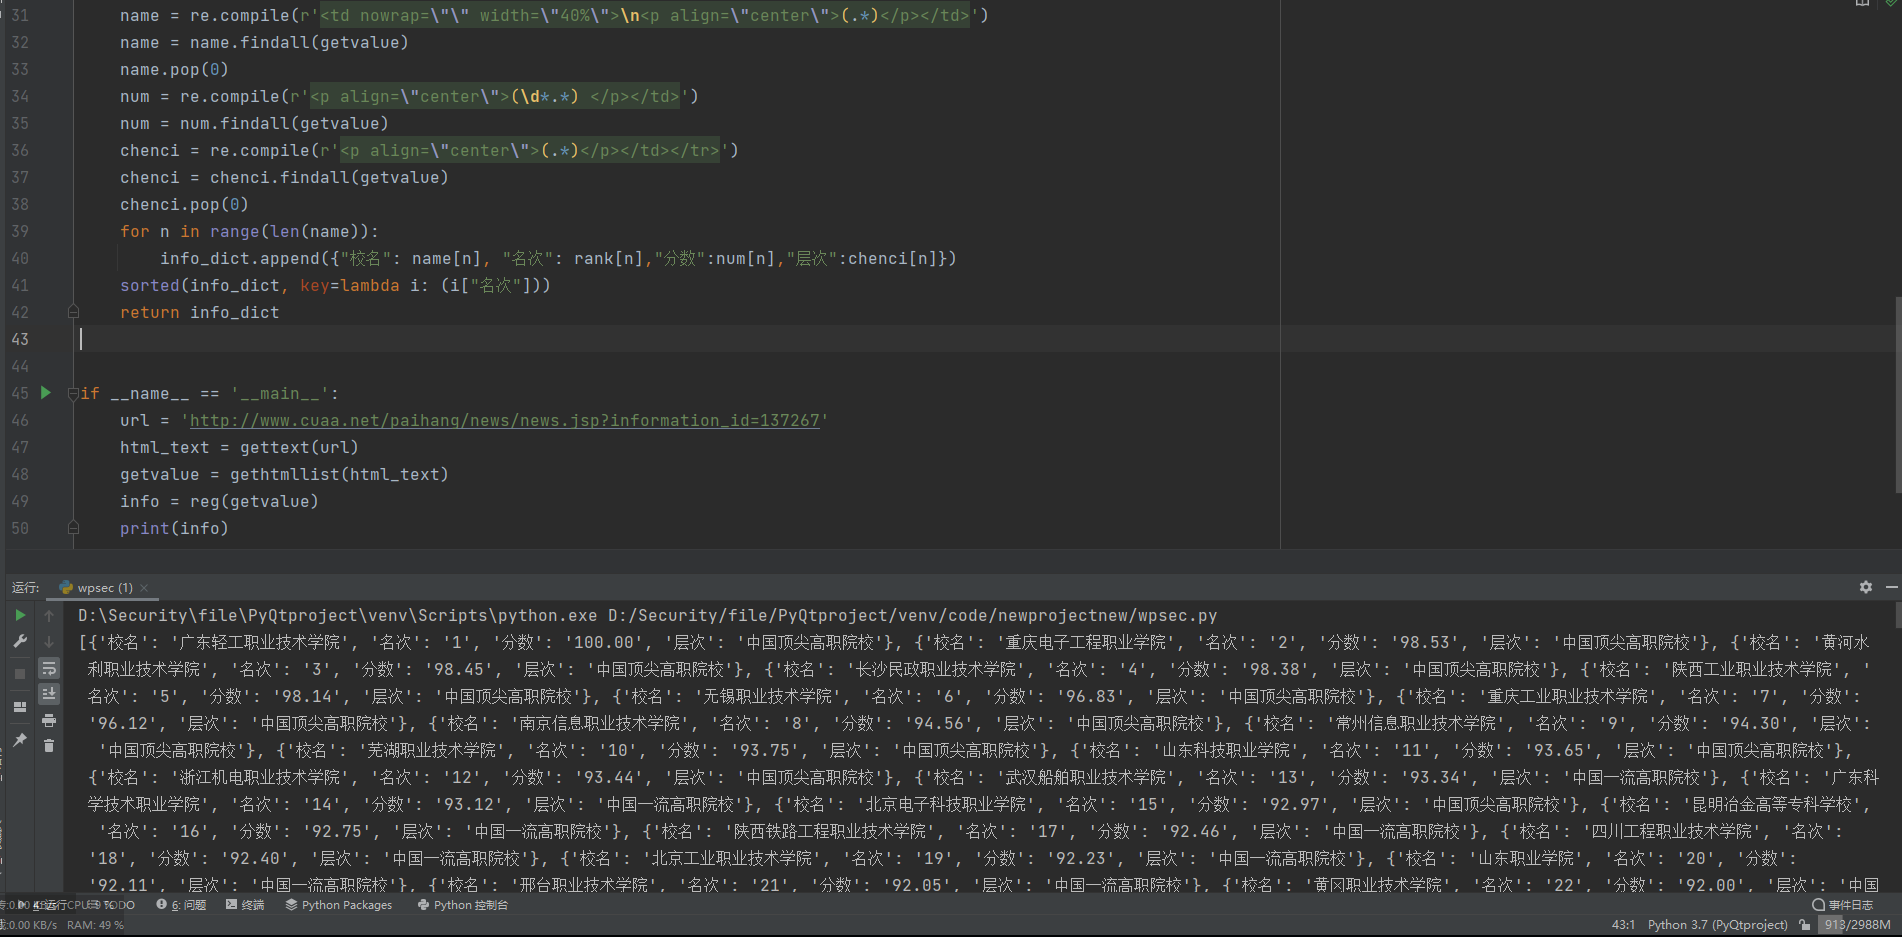Clear all console output trash icon

(x=49, y=746)
